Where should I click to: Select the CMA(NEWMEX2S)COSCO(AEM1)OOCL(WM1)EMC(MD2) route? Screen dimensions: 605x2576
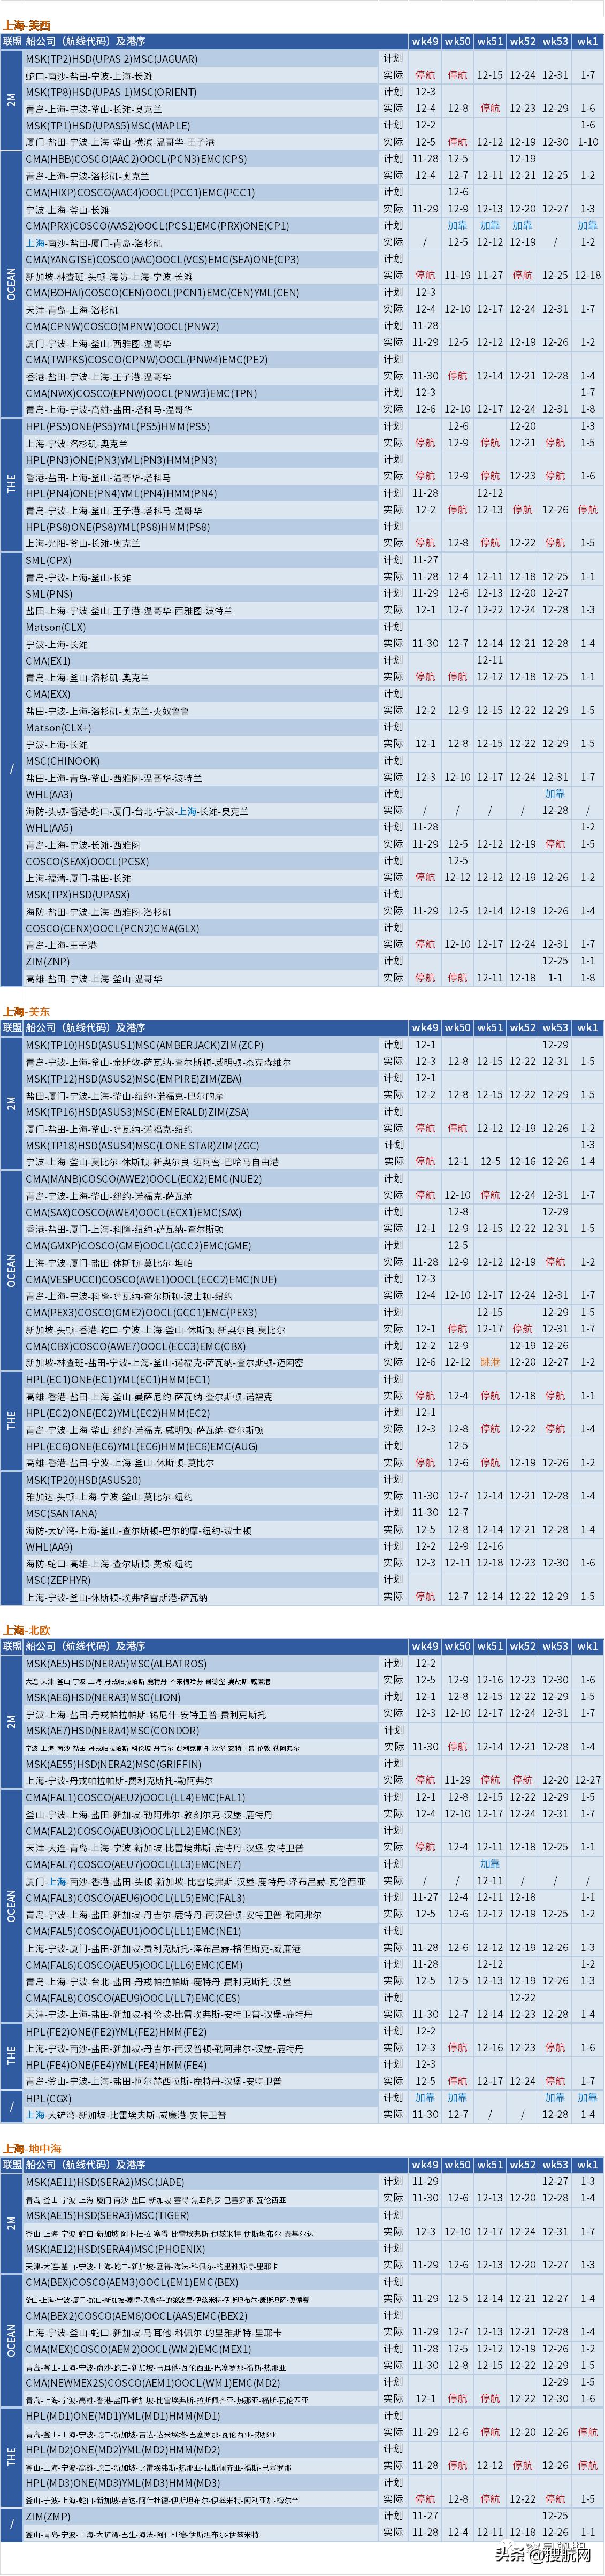(x=153, y=2382)
